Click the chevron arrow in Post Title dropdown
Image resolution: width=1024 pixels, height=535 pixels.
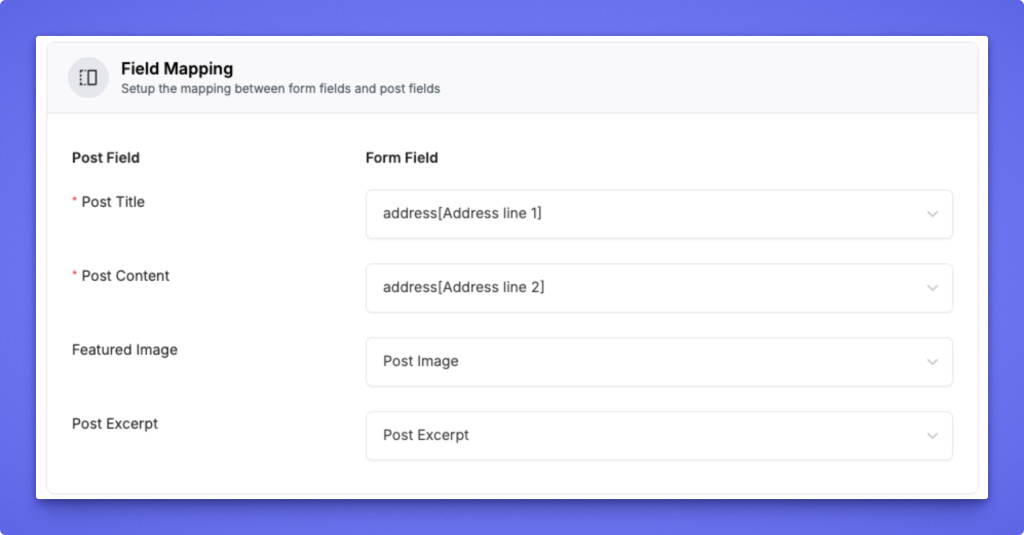click(x=932, y=214)
